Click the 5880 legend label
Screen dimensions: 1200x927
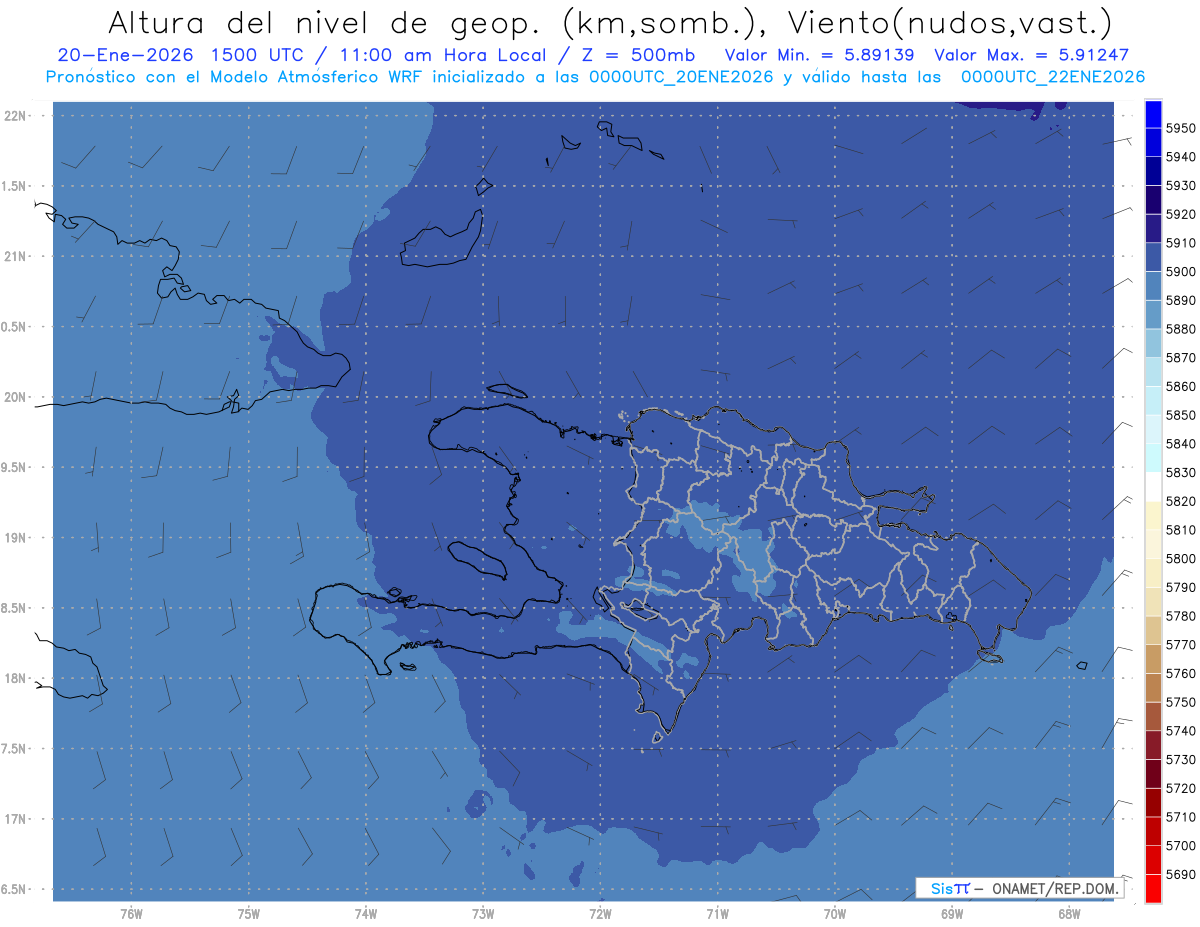click(1180, 329)
